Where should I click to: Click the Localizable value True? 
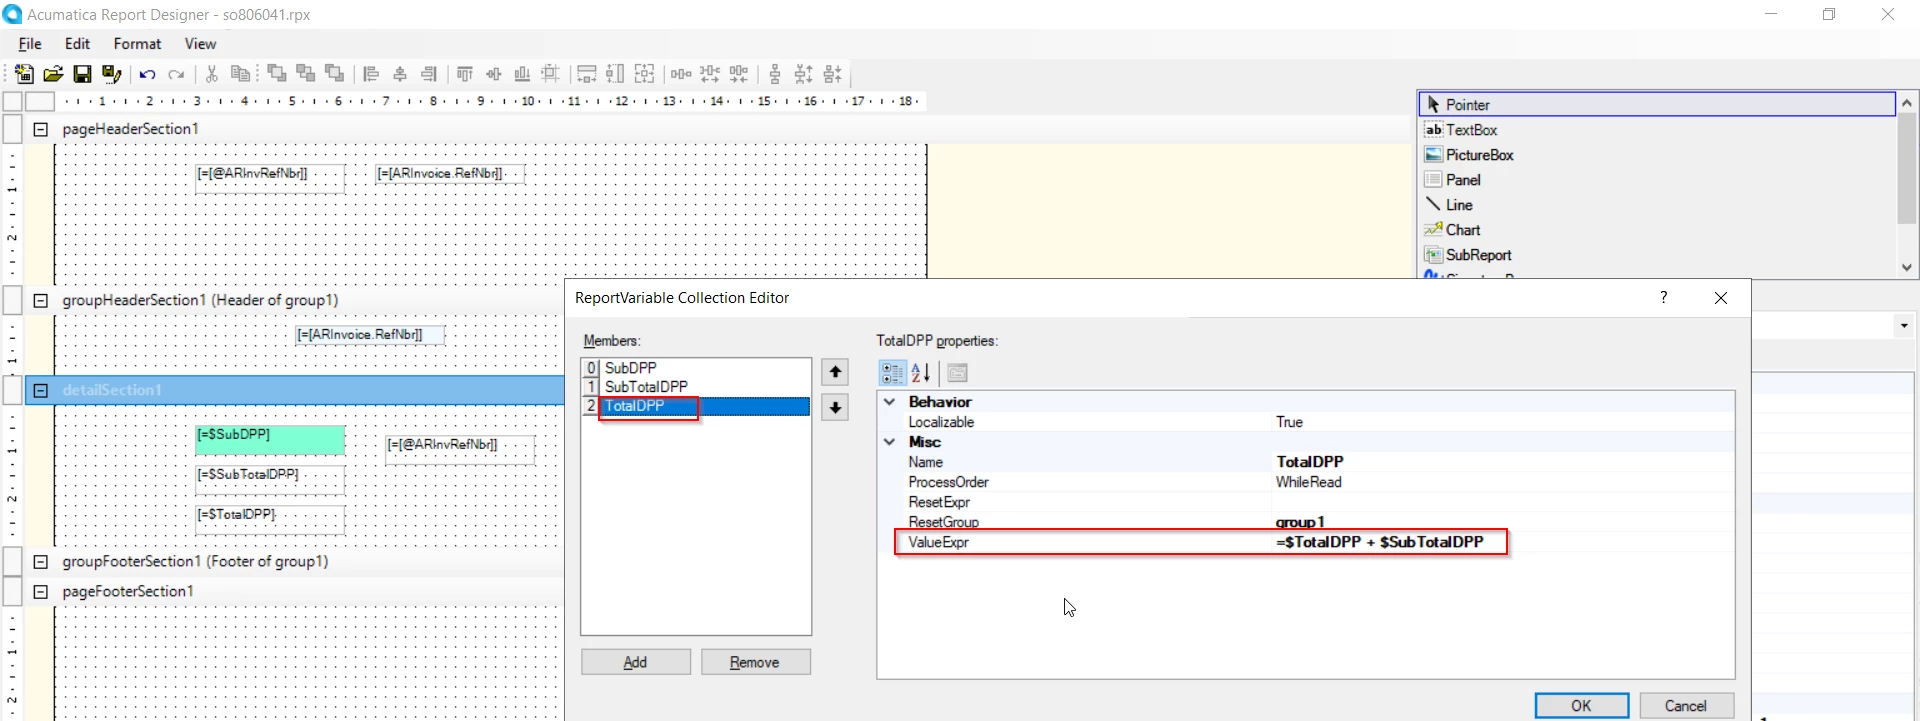click(1503, 422)
